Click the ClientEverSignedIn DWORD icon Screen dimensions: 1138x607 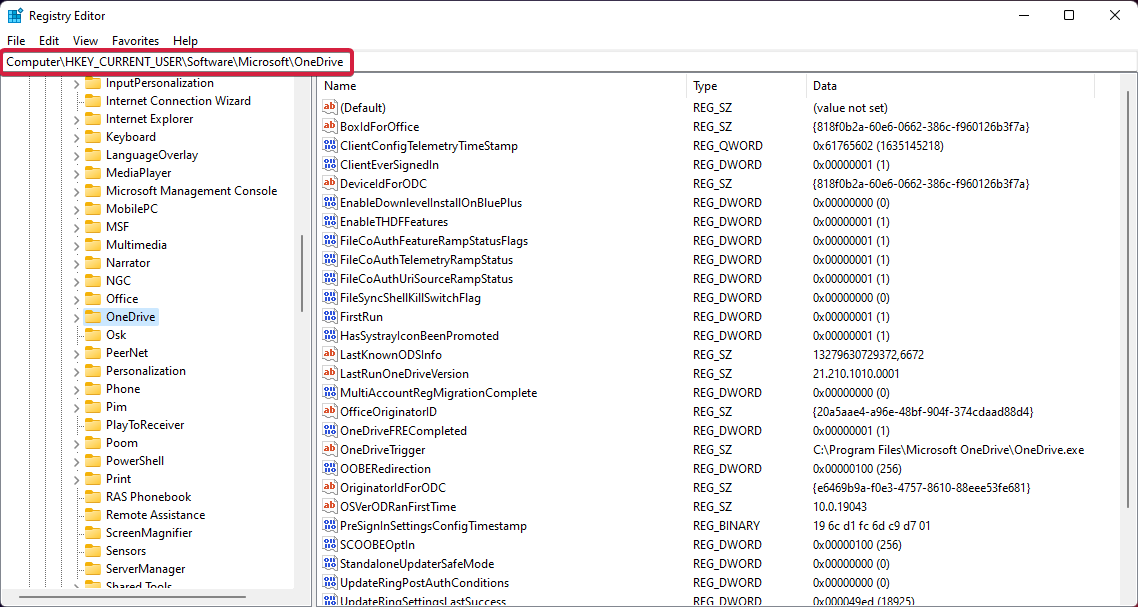tap(330, 165)
